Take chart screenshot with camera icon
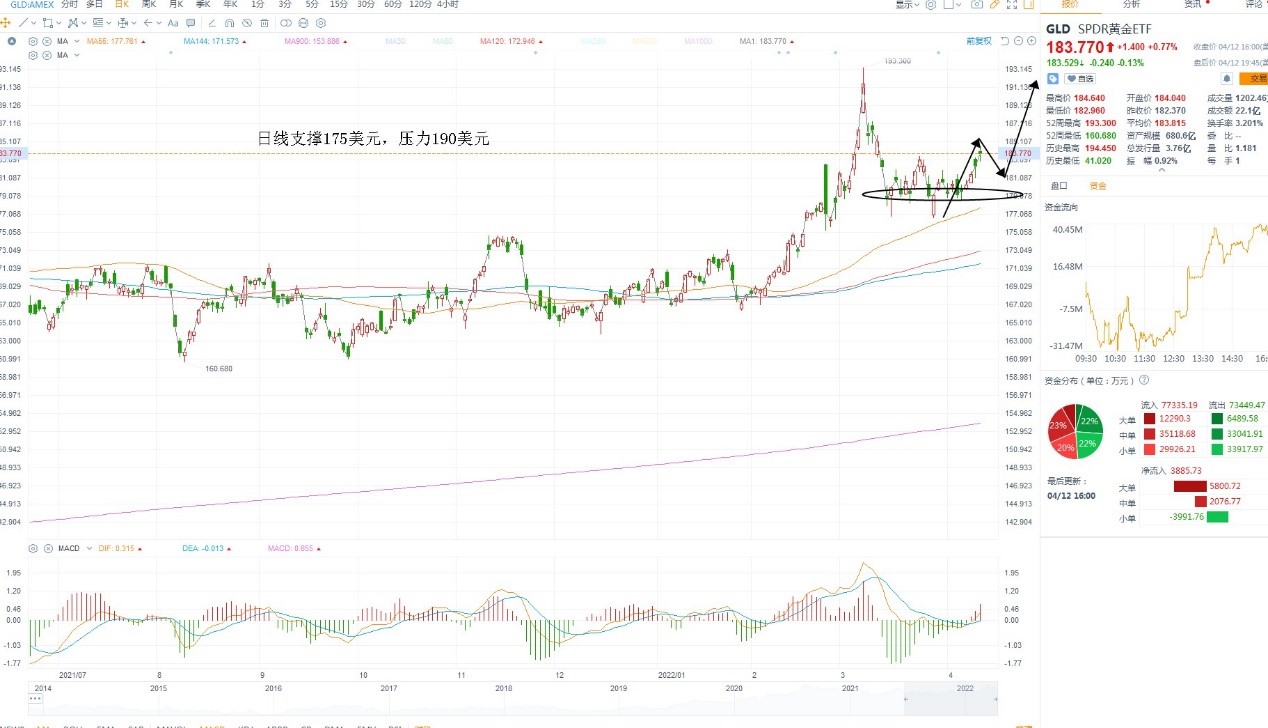 [977, 4]
